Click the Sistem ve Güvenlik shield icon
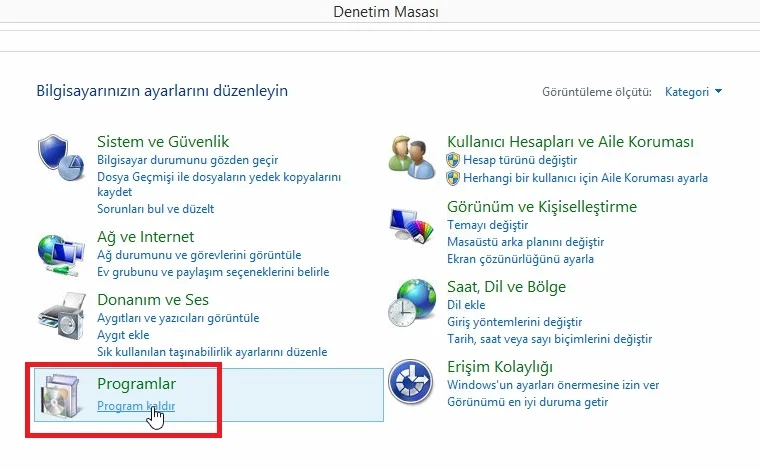The width and height of the screenshot is (760, 469). pyautogui.click(x=62, y=156)
